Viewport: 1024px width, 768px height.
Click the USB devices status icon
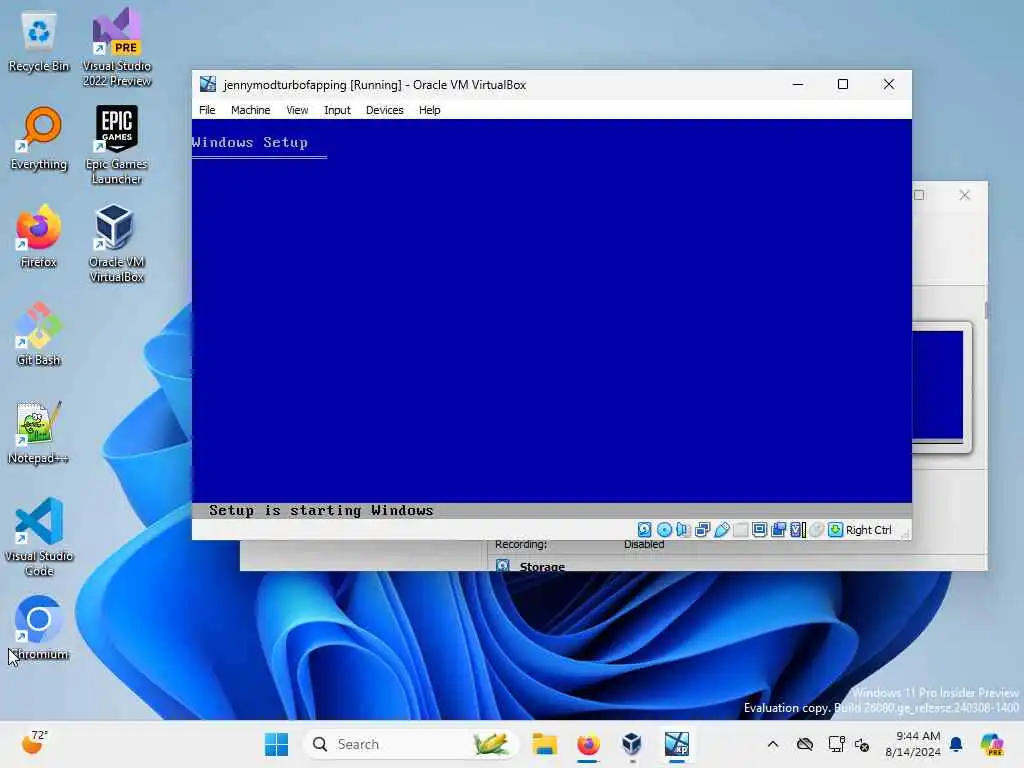tap(722, 530)
